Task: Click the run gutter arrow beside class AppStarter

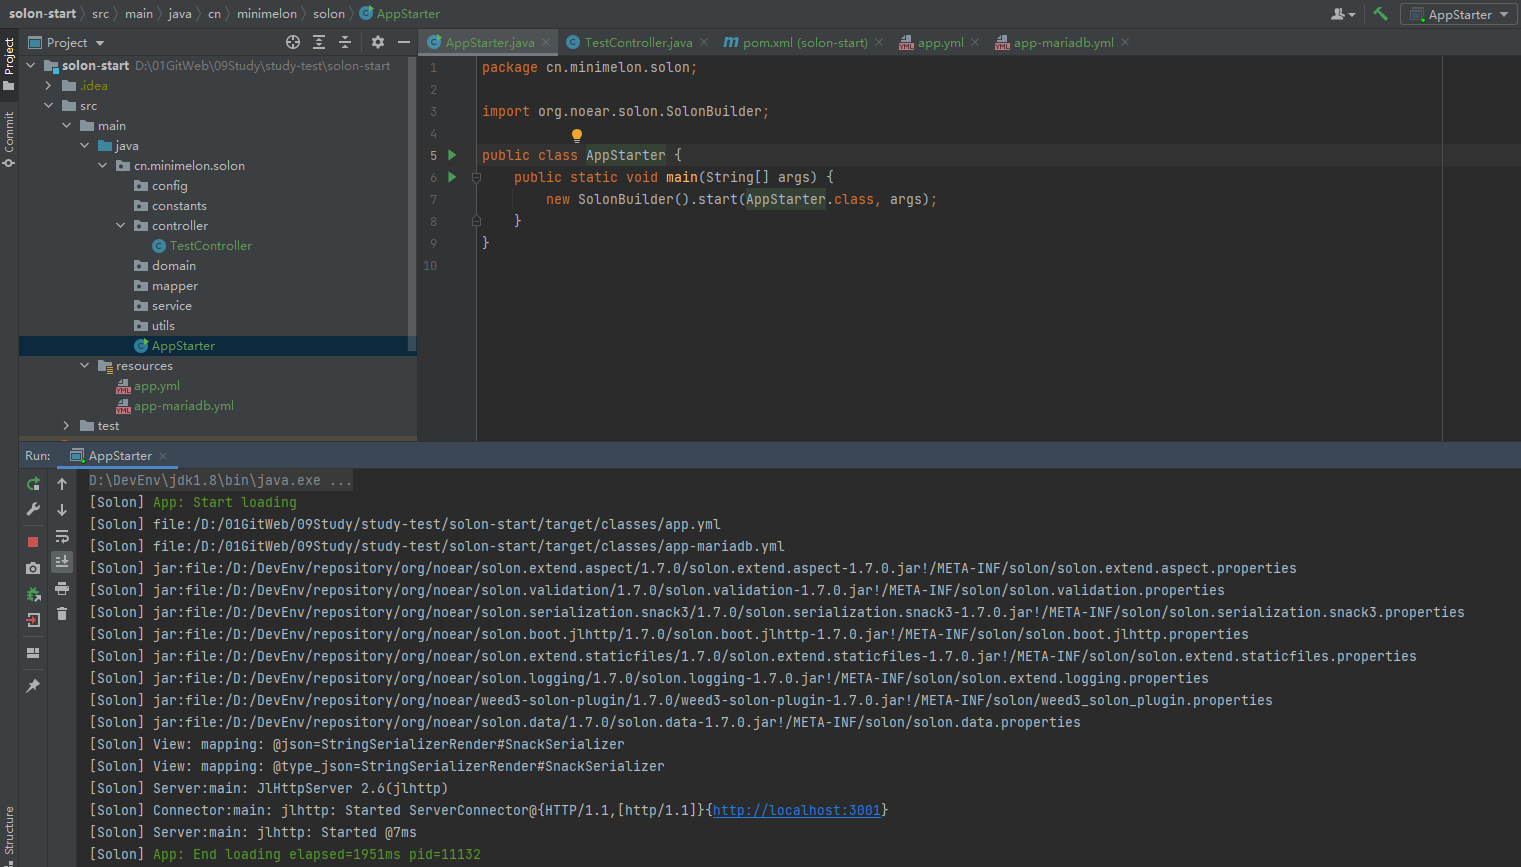Action: click(452, 155)
